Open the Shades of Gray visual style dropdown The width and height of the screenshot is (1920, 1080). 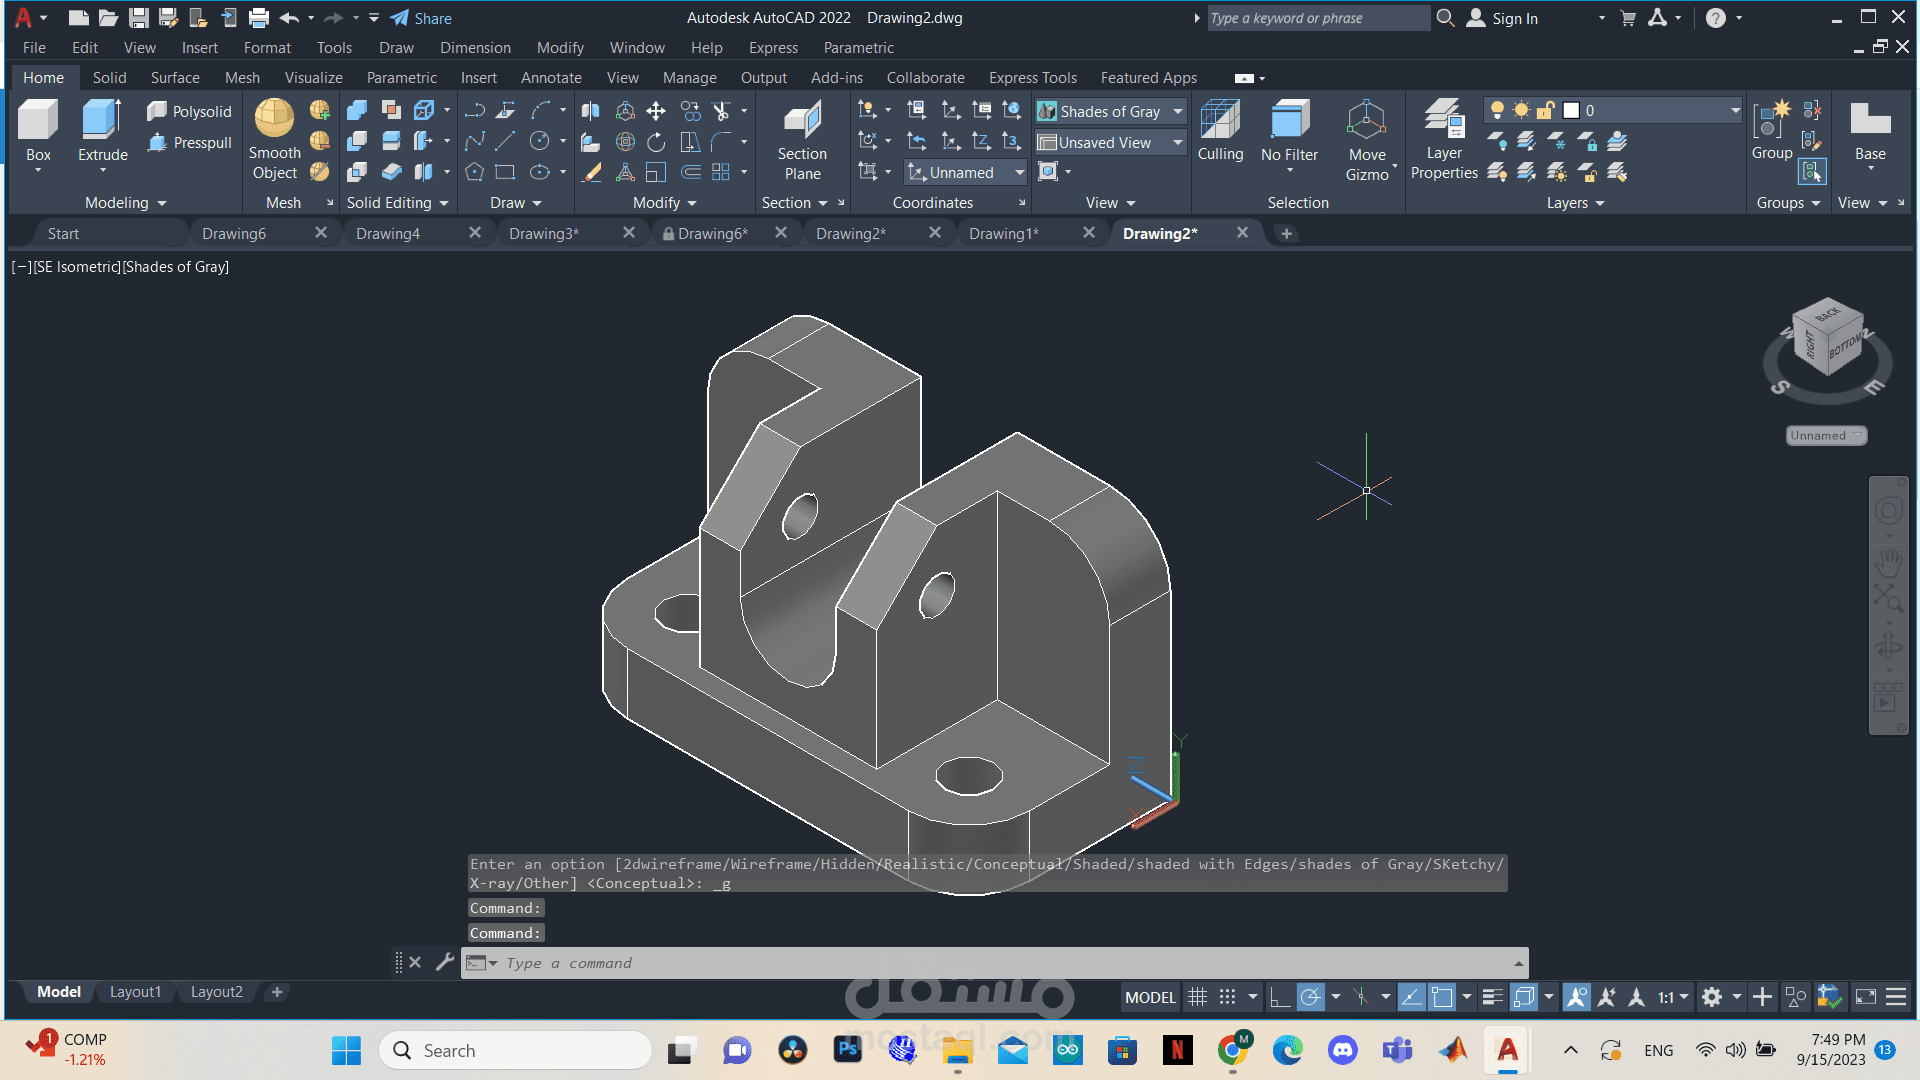tap(1178, 111)
